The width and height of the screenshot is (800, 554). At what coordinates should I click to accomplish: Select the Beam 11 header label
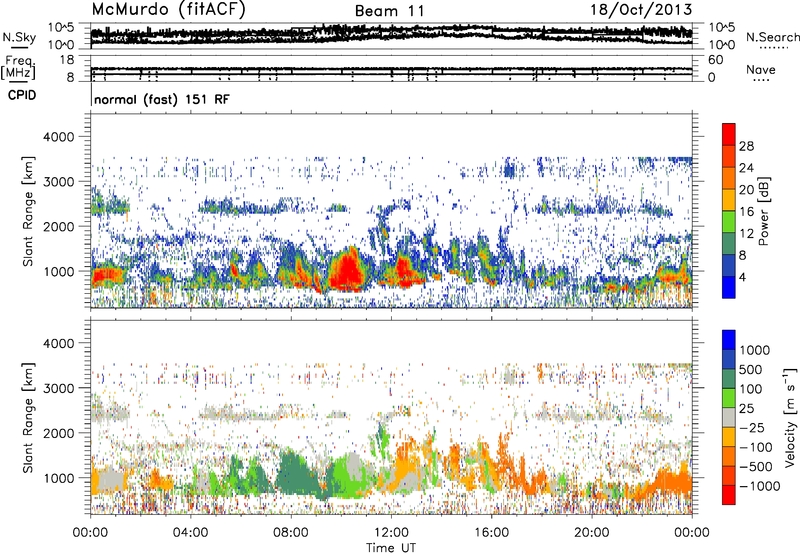pyautogui.click(x=389, y=11)
